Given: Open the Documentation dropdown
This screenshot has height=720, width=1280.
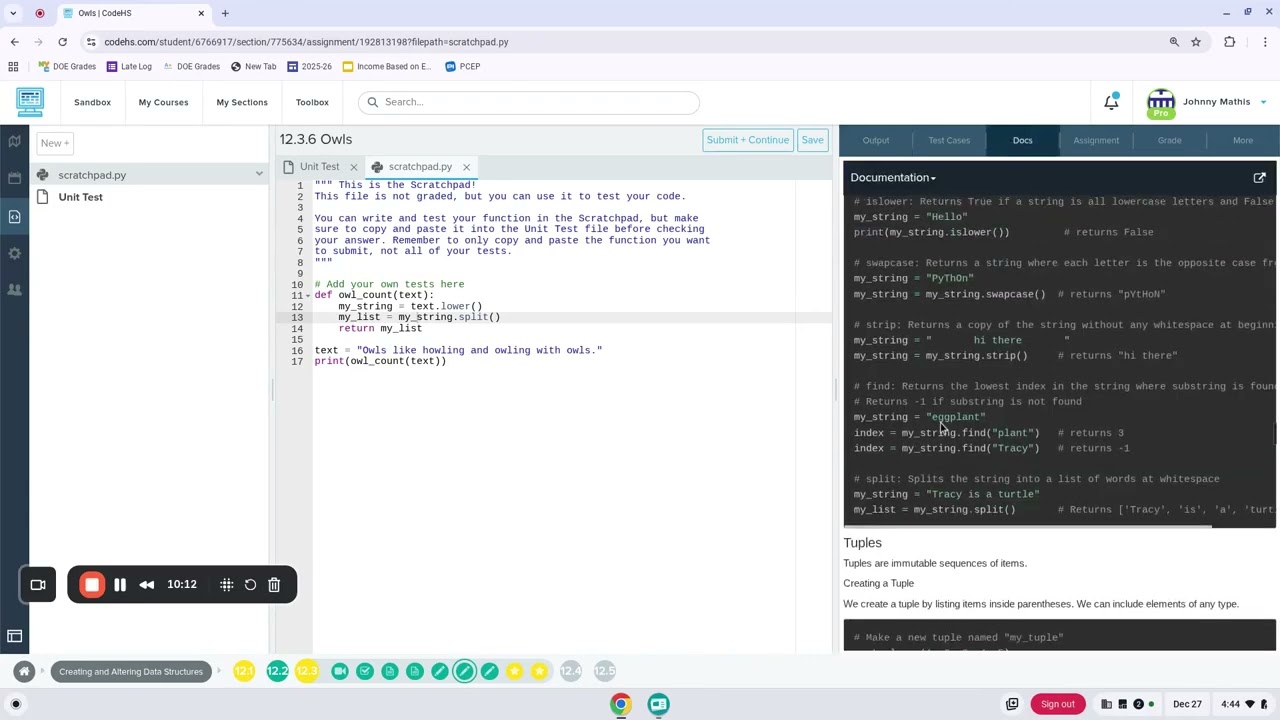Looking at the screenshot, I should [893, 178].
